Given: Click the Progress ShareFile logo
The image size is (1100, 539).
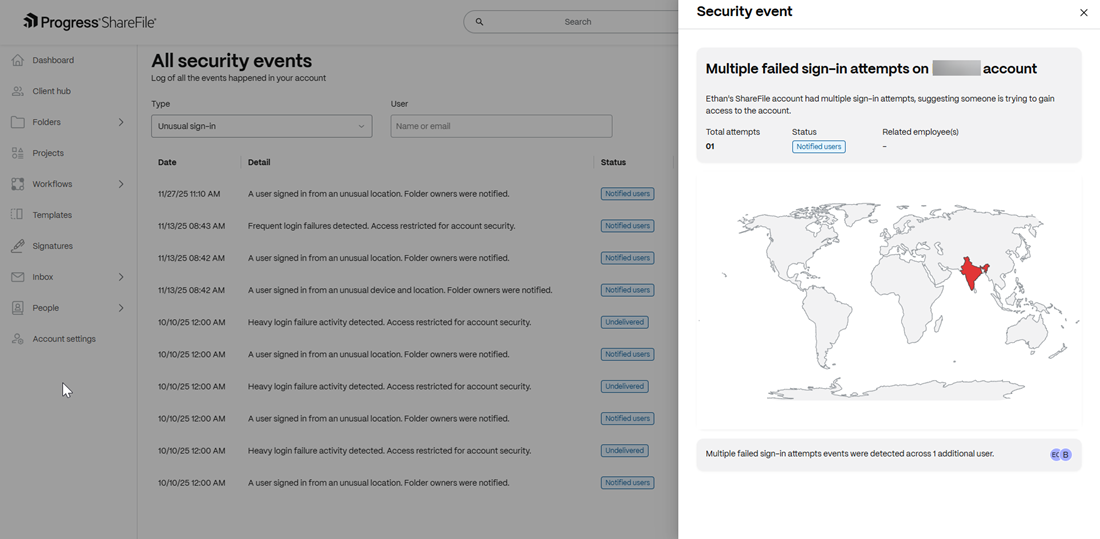Looking at the screenshot, I should point(89,22).
